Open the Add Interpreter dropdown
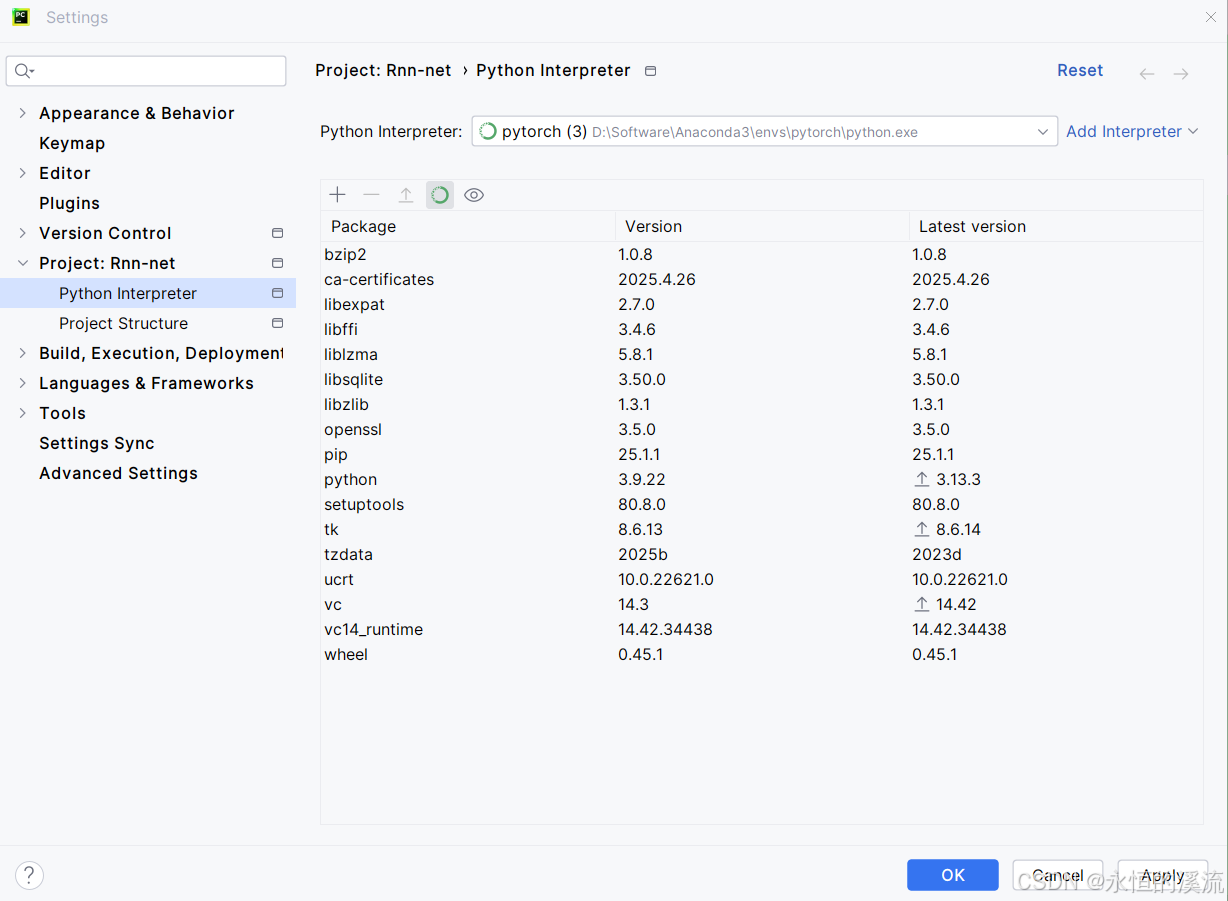1228x901 pixels. (1132, 131)
